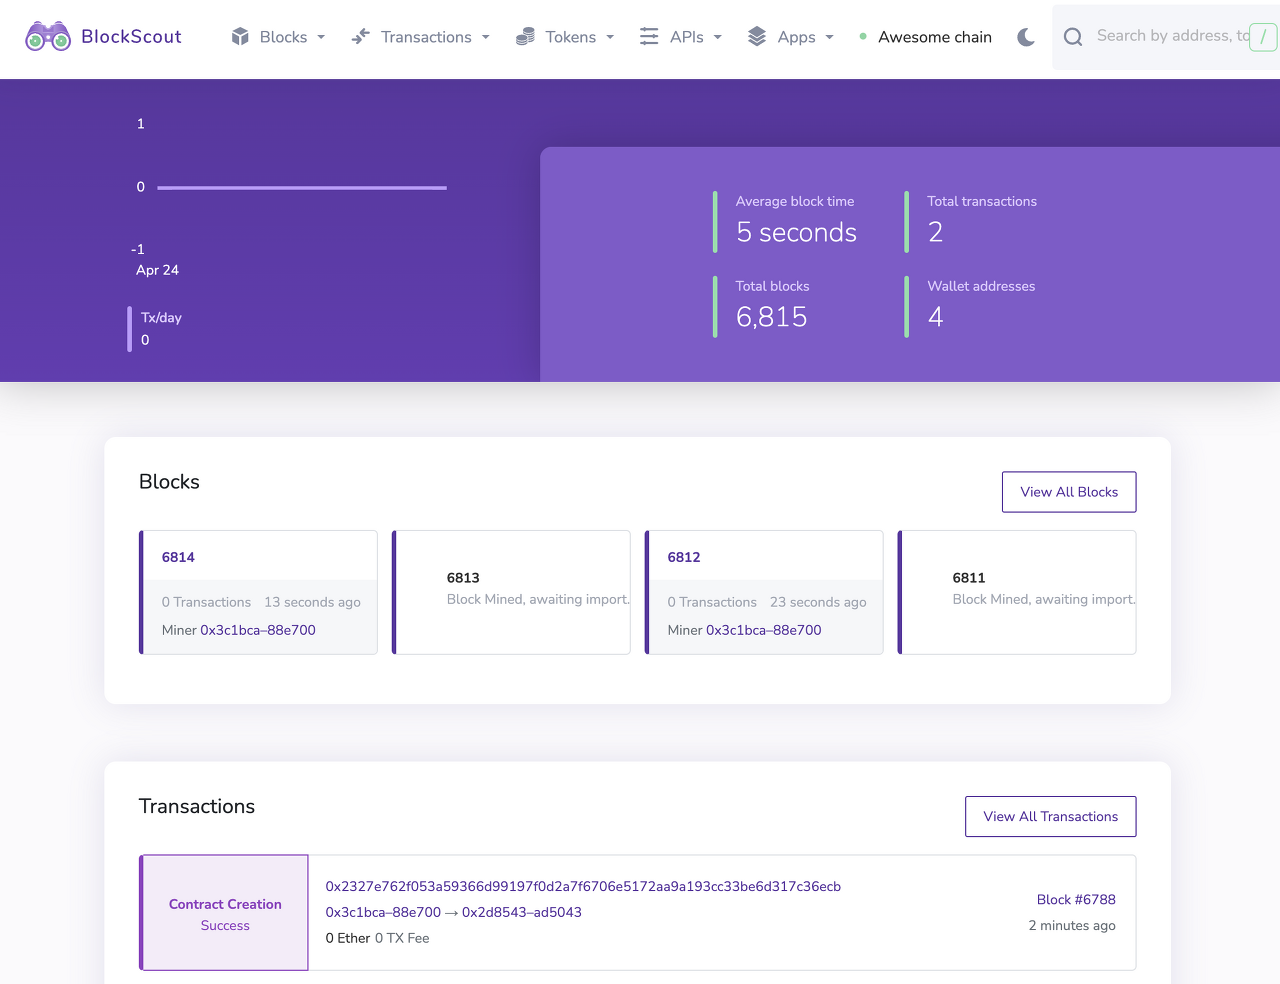Click the magnifying glass search icon
Image resolution: width=1280 pixels, height=984 pixels.
[x=1073, y=37]
